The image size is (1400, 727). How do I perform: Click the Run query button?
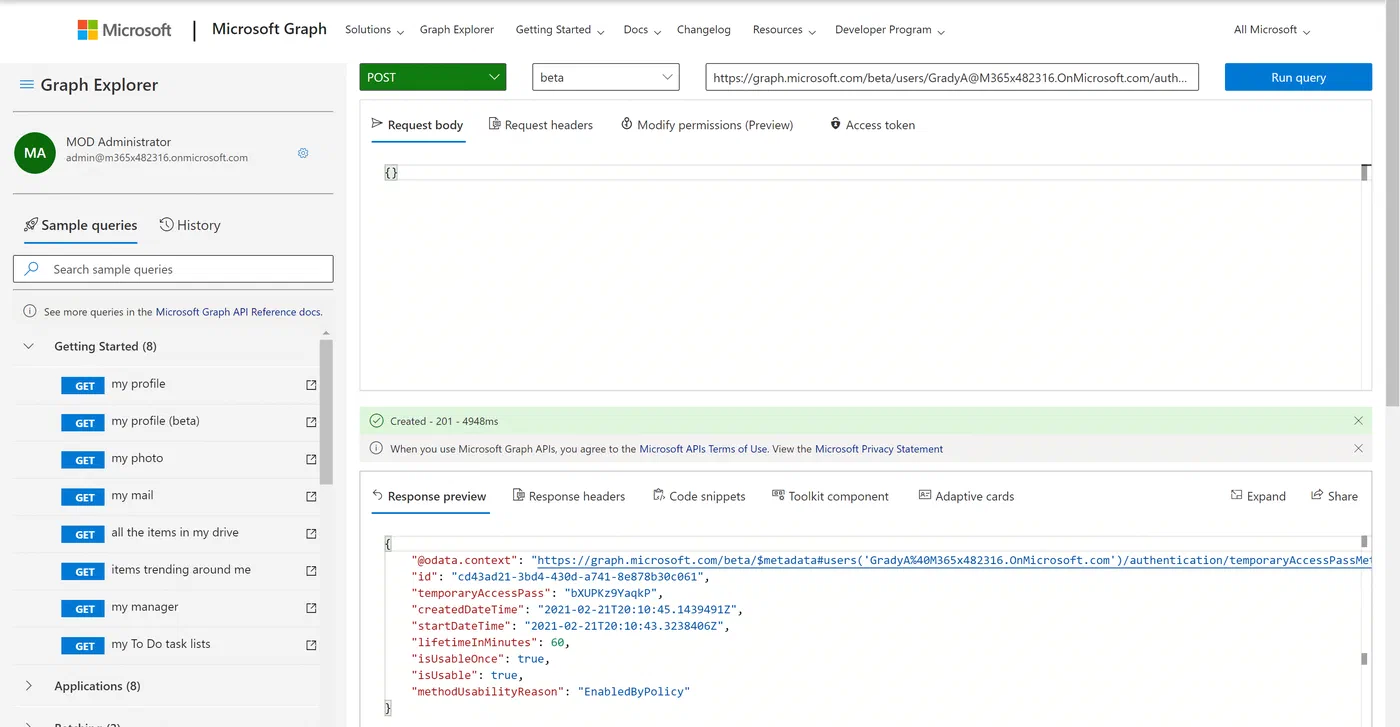[1298, 77]
